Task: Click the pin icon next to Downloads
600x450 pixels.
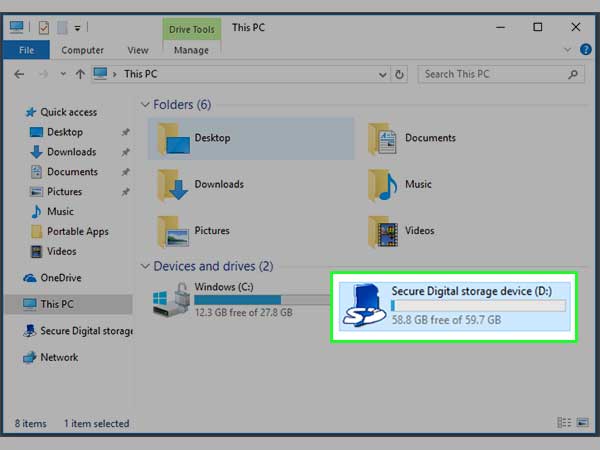Action: tap(126, 152)
